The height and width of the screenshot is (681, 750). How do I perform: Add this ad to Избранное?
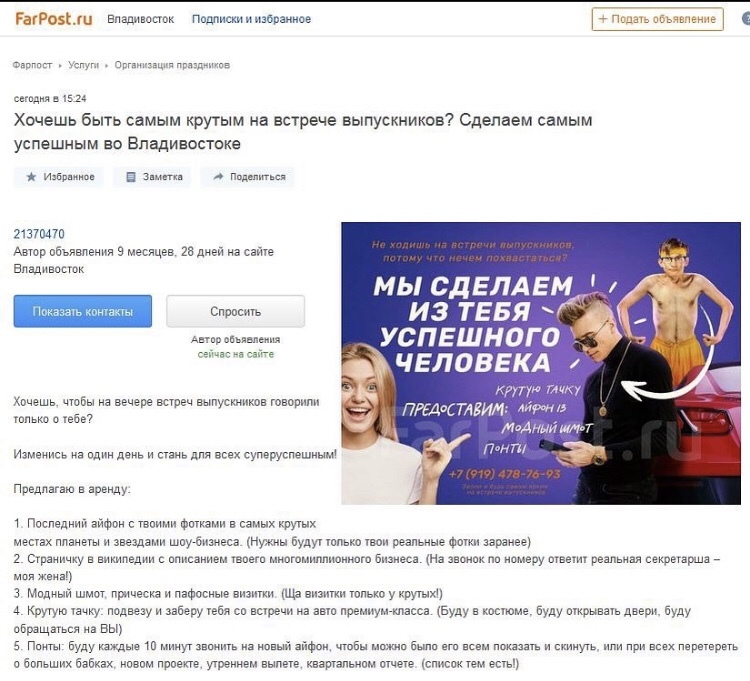[x=58, y=177]
